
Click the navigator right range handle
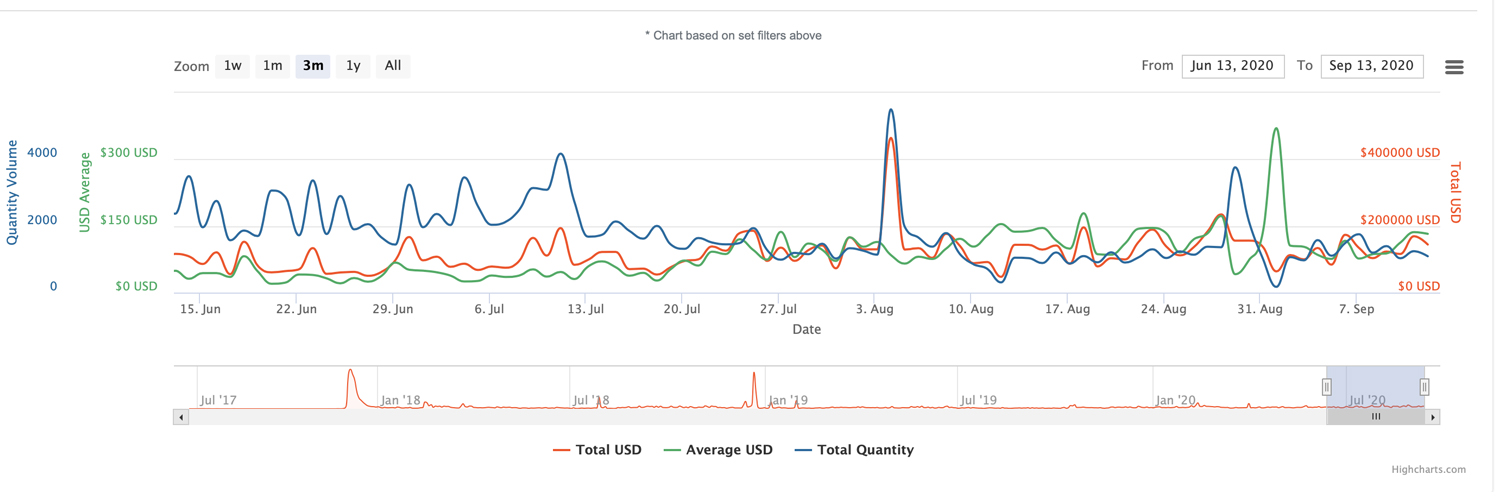pyautogui.click(x=1424, y=387)
